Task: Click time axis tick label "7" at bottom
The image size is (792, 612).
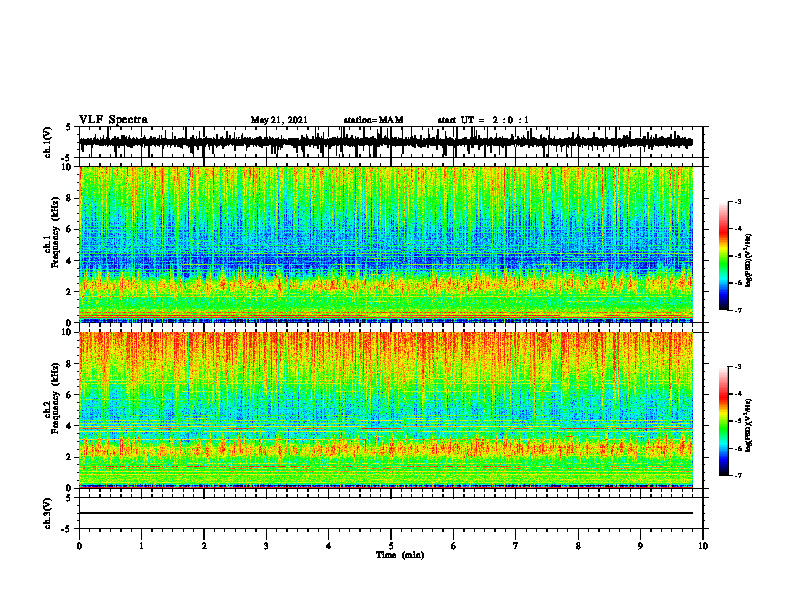Action: click(x=516, y=546)
